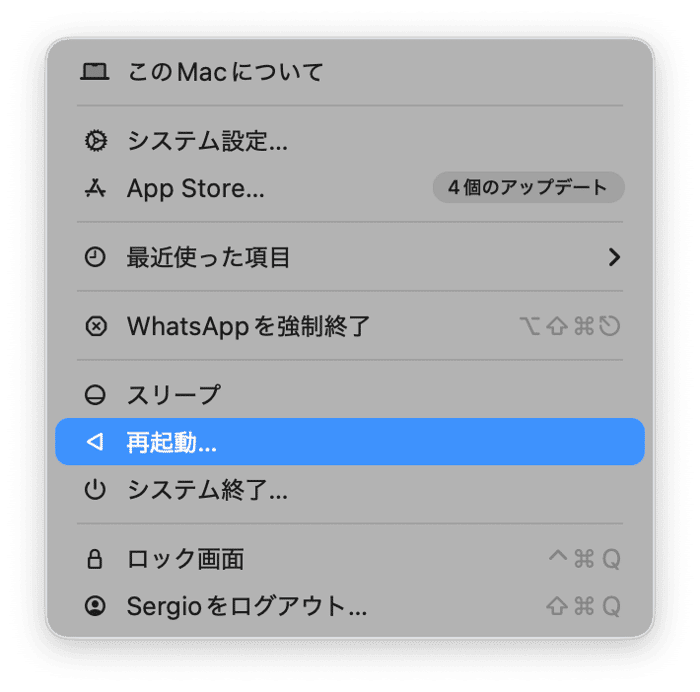Screen dimensions: 700x692
Task: Open このMacについて
Action: click(x=225, y=72)
